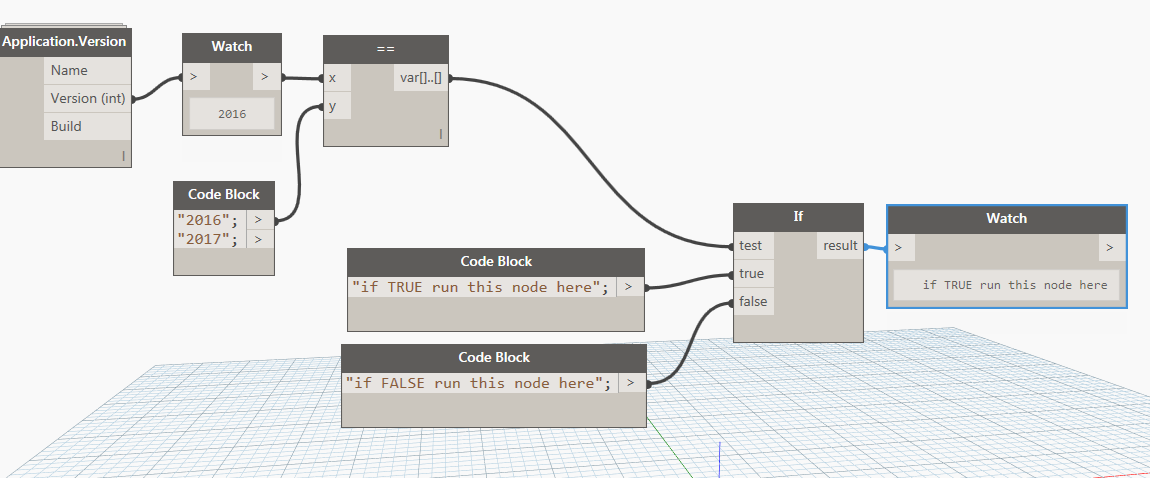Image resolution: width=1150 pixels, height=478 pixels.
Task: Click output port of the highlighted Watch node
Action: tap(1112, 247)
